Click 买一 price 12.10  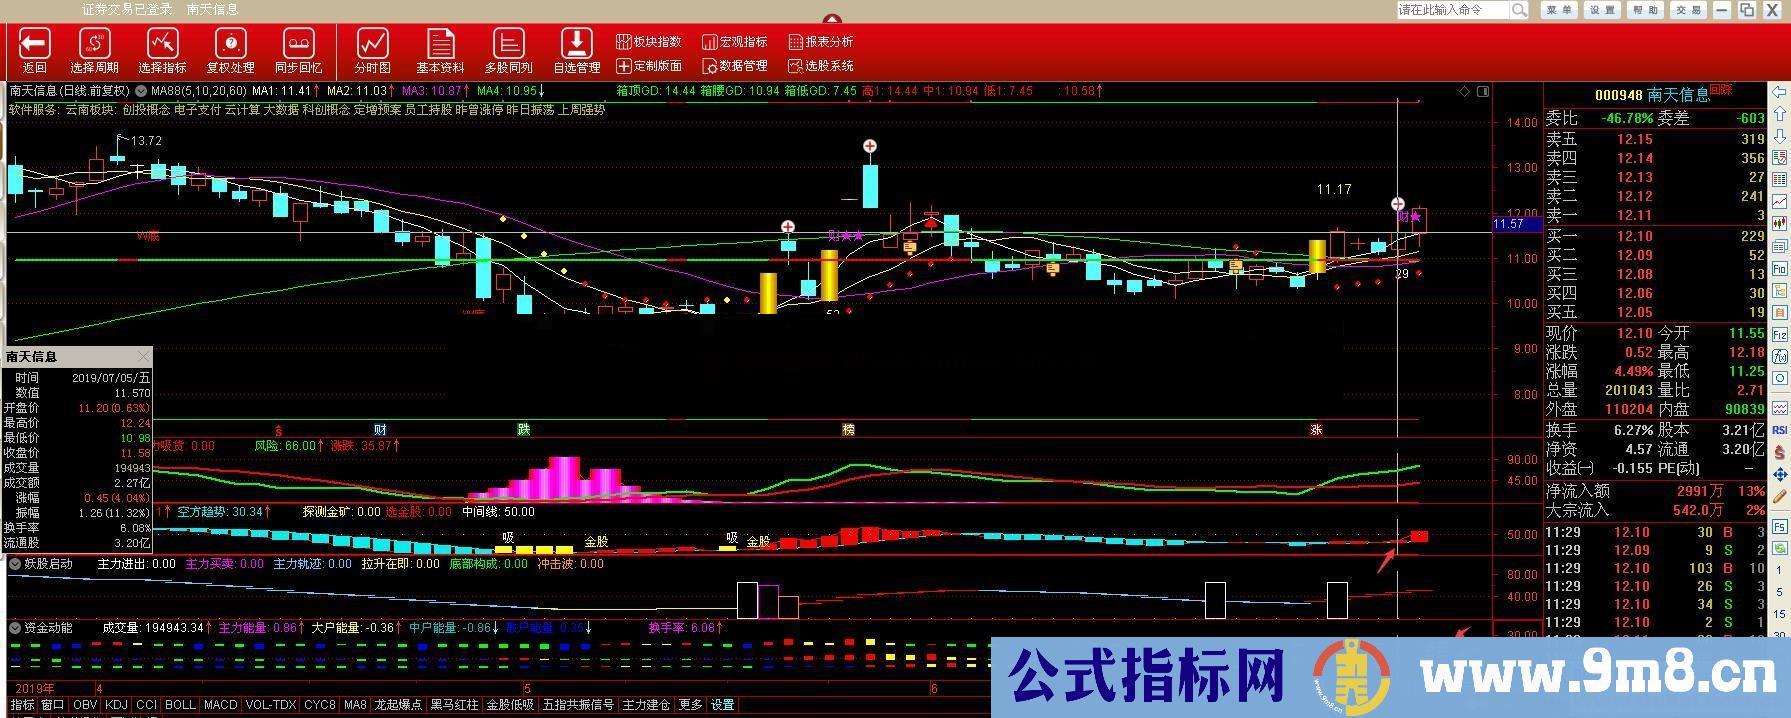[1635, 236]
